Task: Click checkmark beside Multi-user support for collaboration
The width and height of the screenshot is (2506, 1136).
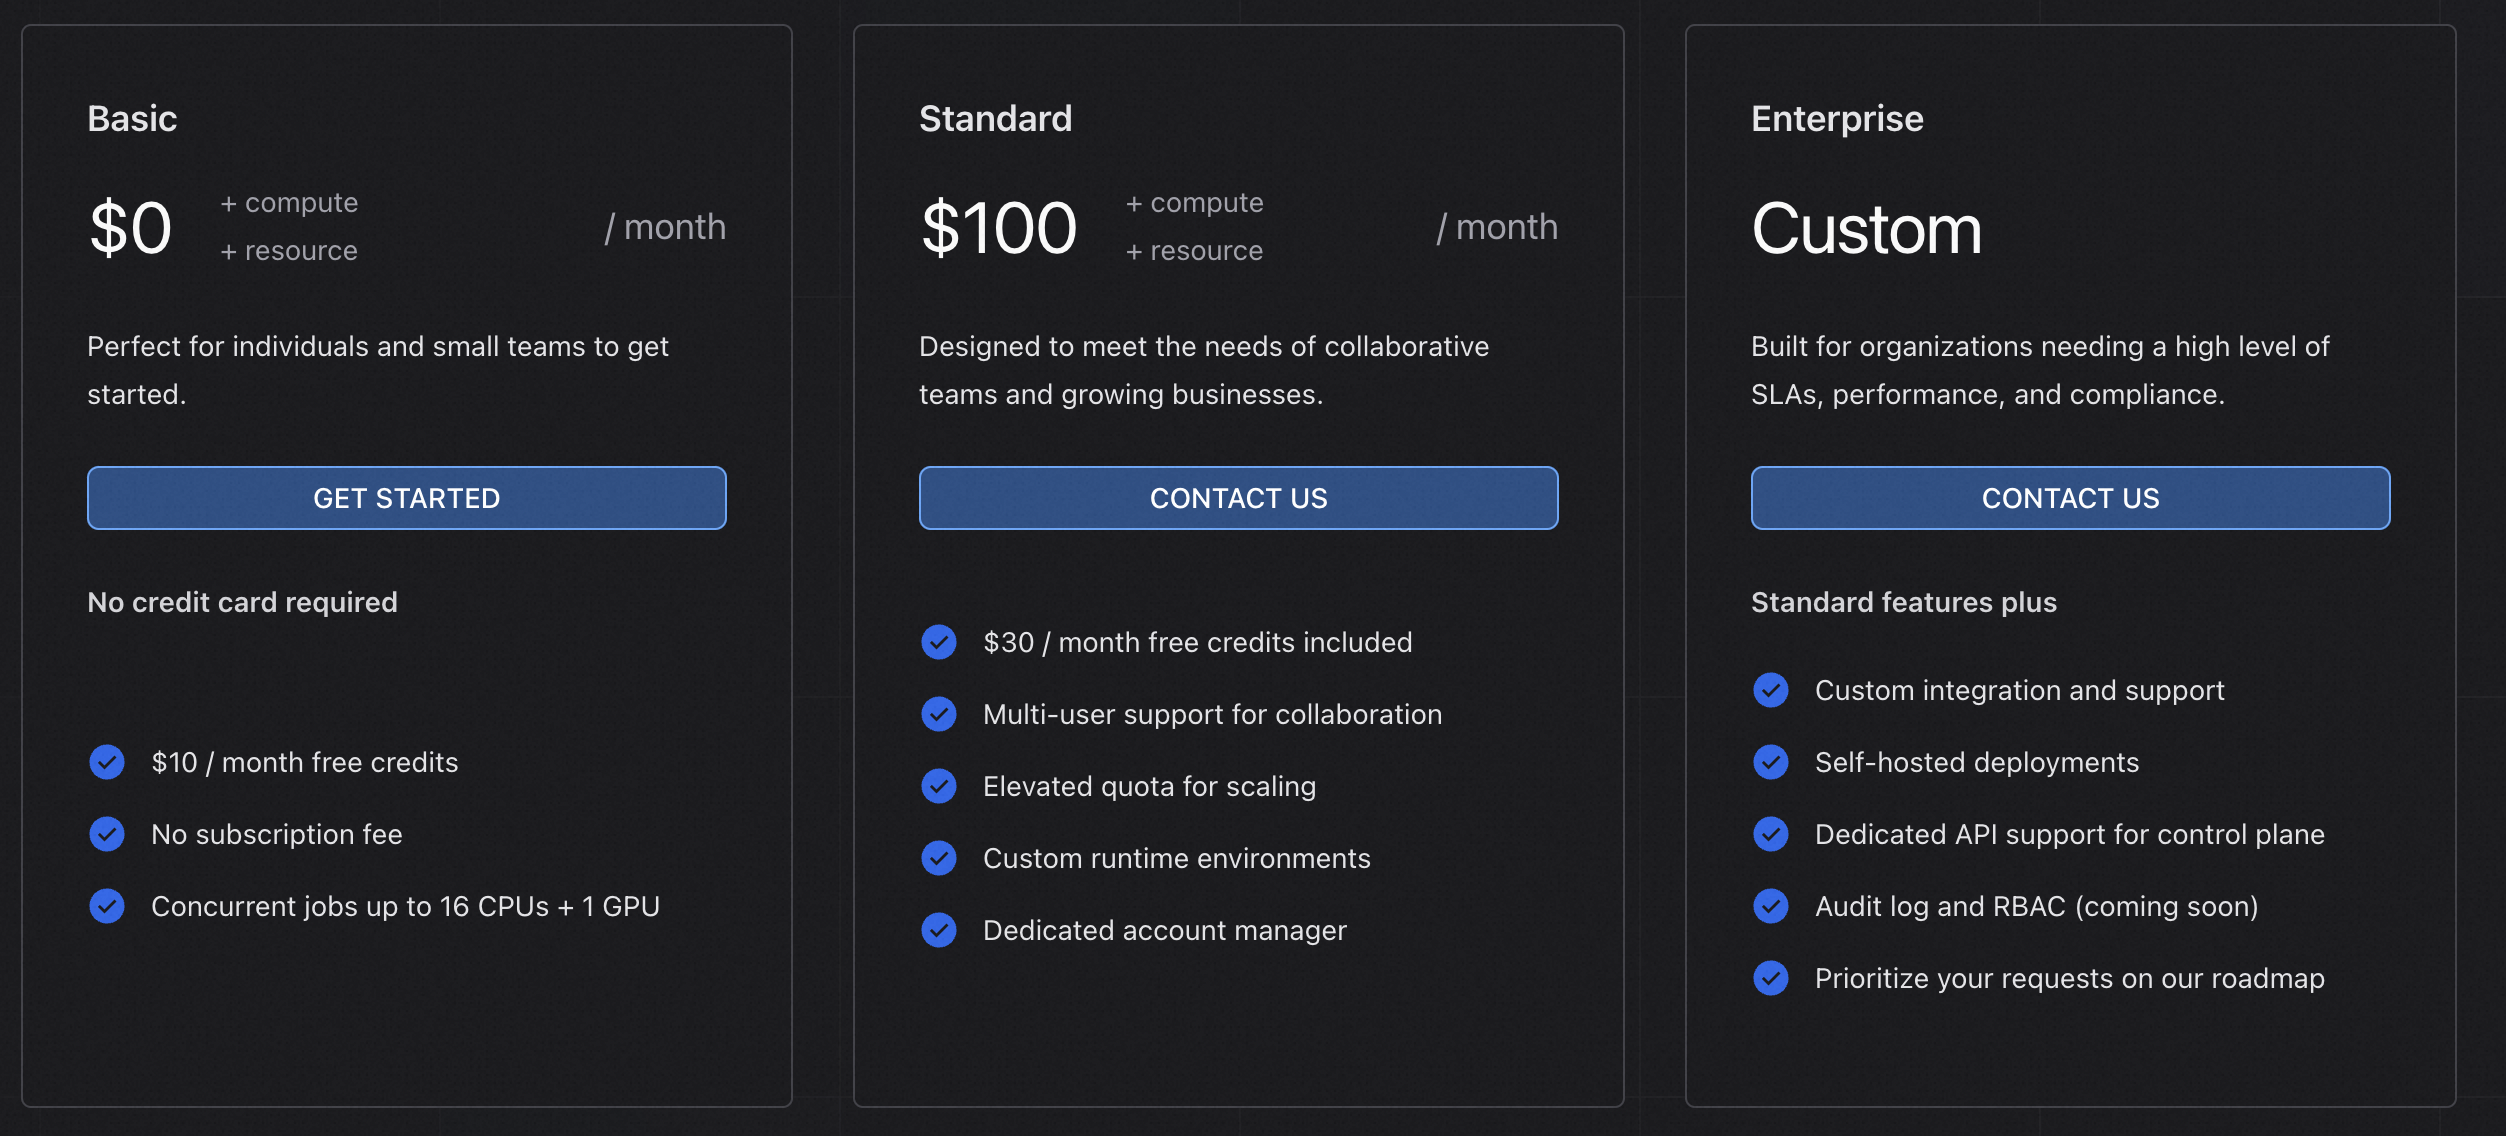Action: coord(939,714)
